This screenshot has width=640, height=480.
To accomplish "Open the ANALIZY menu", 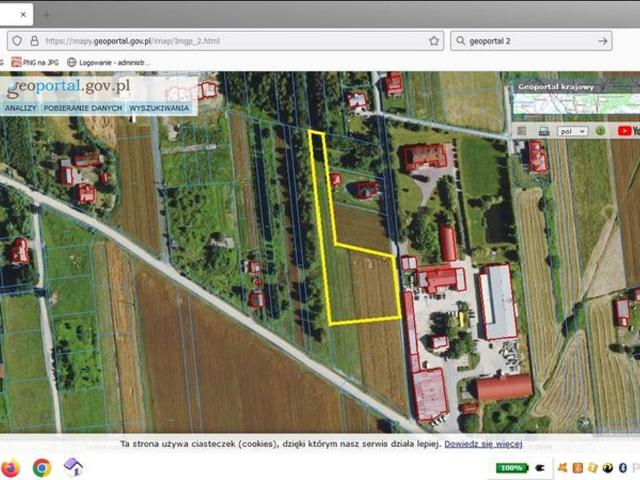I will tap(20, 107).
